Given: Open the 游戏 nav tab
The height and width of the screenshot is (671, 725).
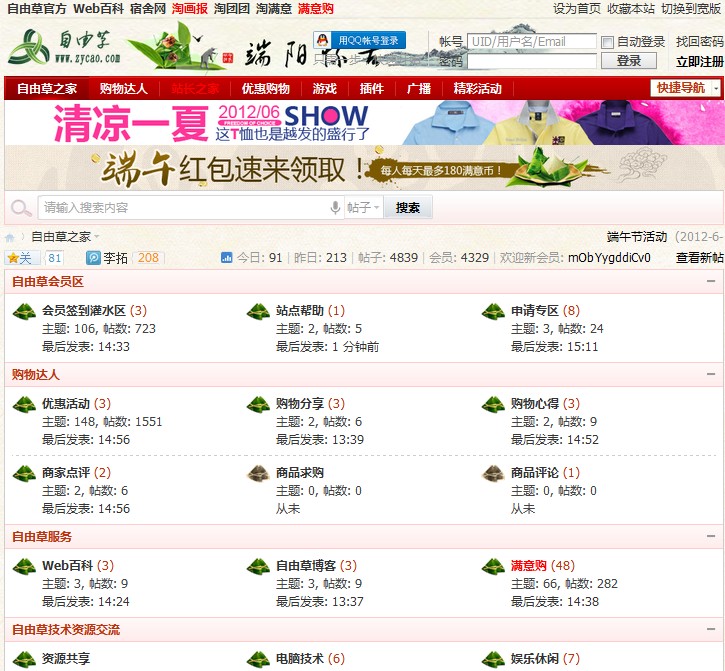Looking at the screenshot, I should [325, 88].
